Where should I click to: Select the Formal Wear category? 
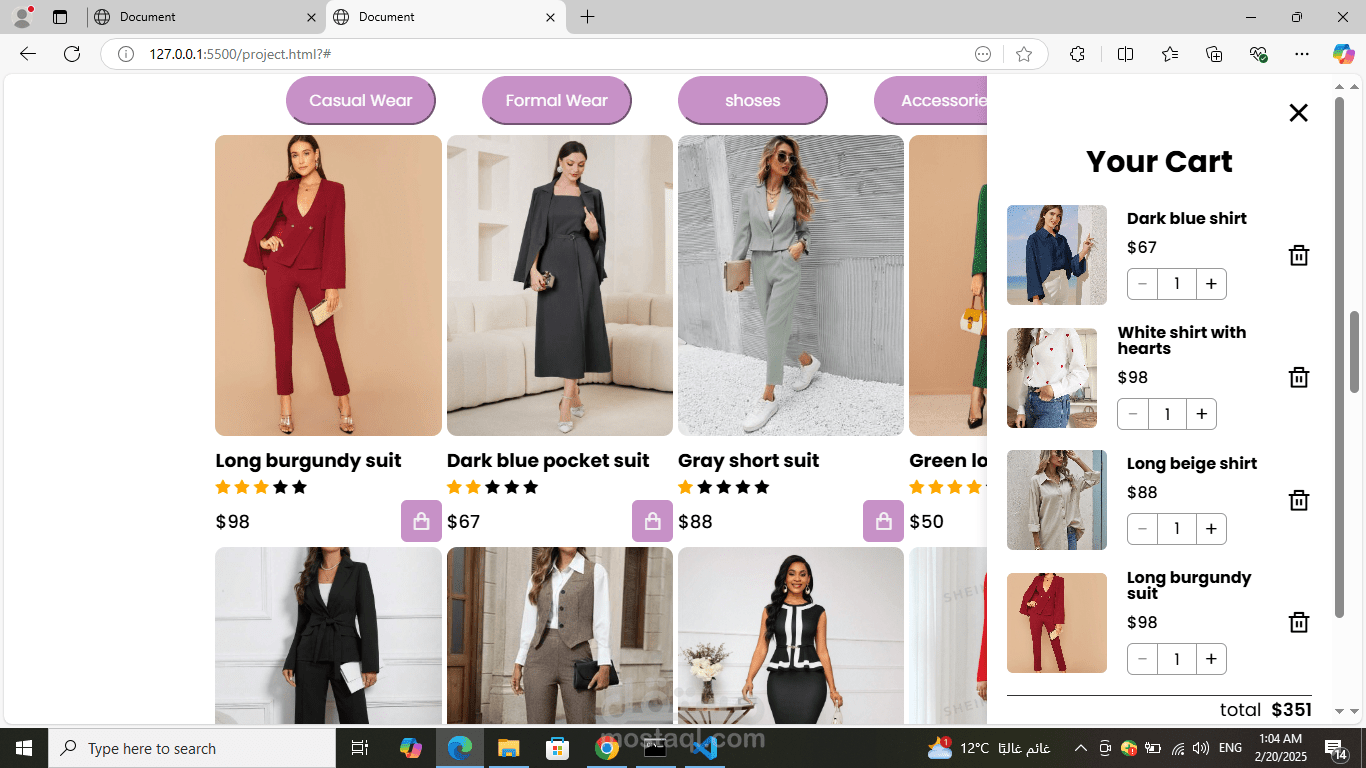tap(556, 100)
